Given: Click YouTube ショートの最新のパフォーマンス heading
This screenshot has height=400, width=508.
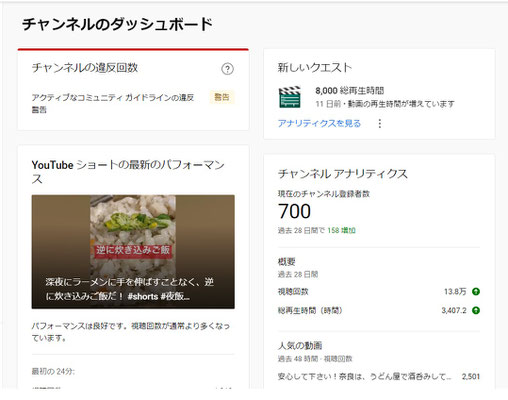Looking at the screenshot, I should pos(128,172).
